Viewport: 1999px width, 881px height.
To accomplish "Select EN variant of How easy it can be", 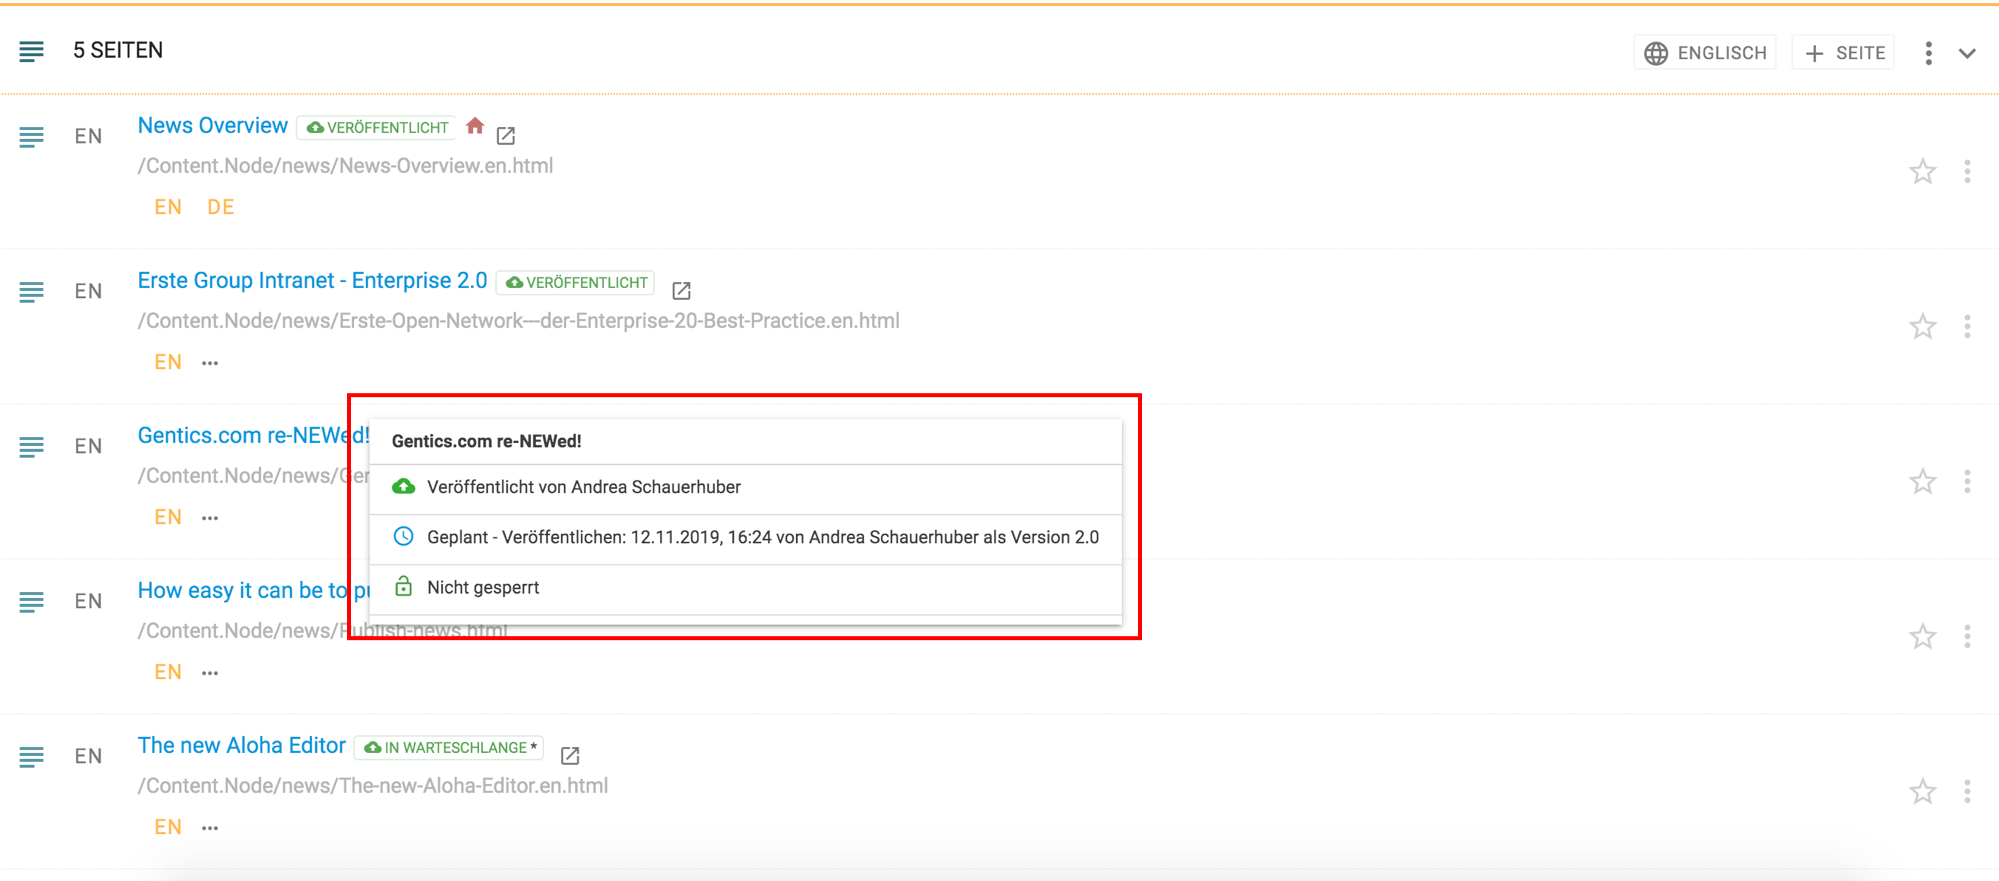I will (x=168, y=672).
